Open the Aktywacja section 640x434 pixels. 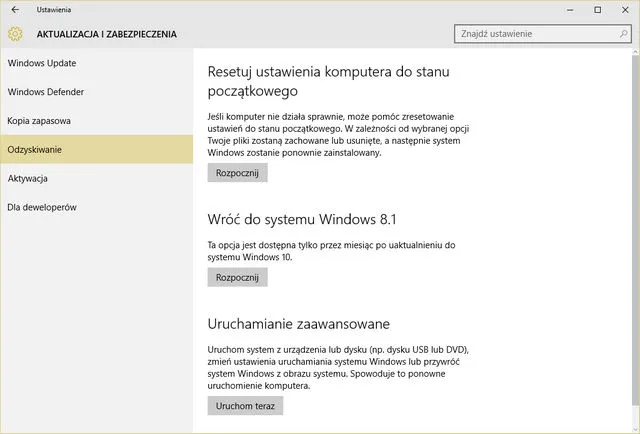point(96,178)
